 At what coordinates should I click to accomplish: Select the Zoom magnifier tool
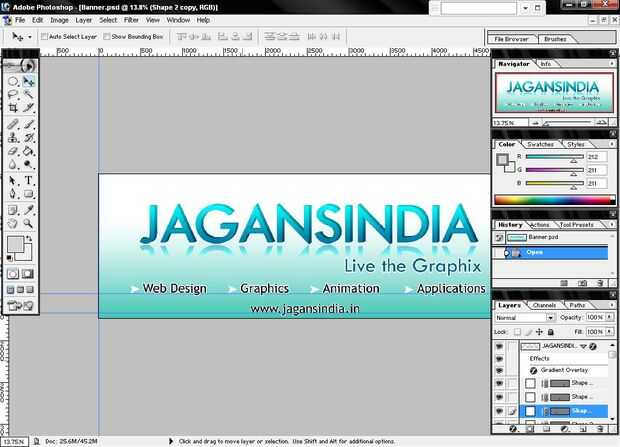[28, 224]
